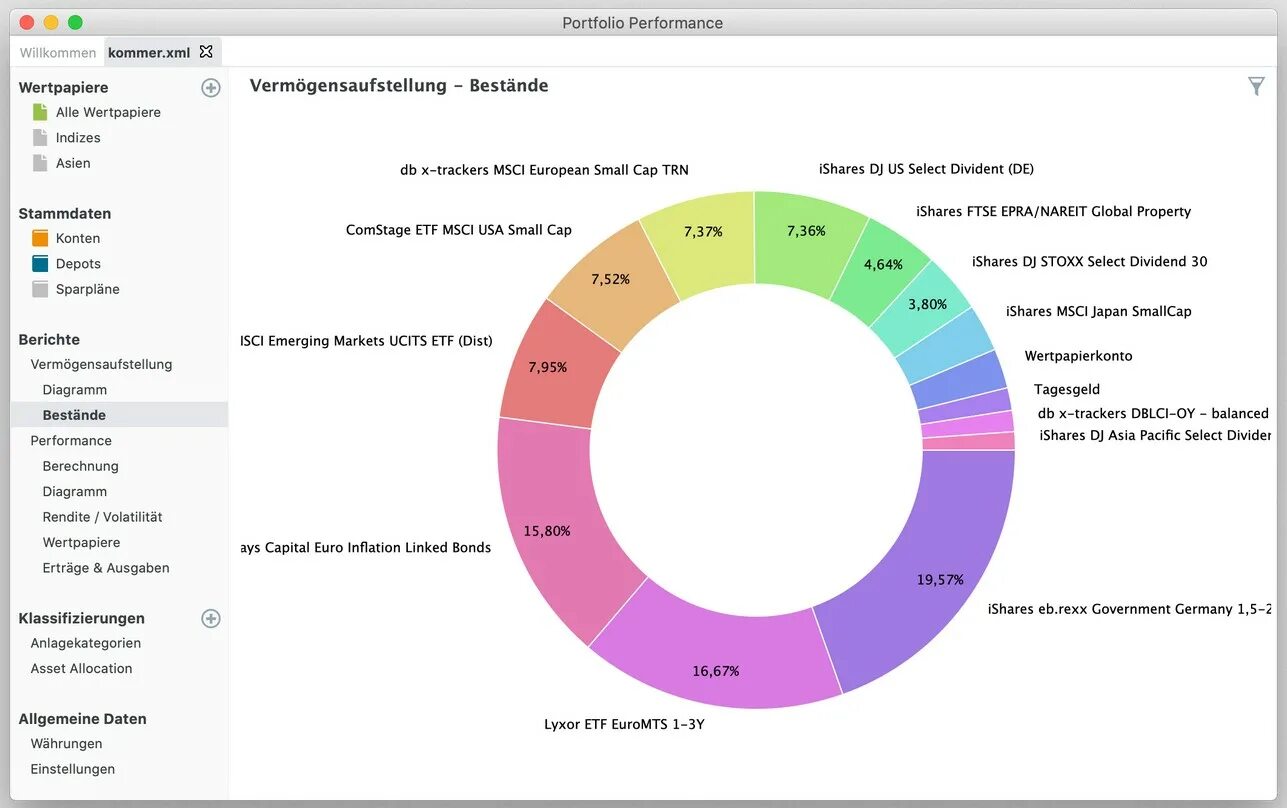This screenshot has height=808, width=1287.
Task: Open Diagramm under Performance
Action: click(74, 491)
